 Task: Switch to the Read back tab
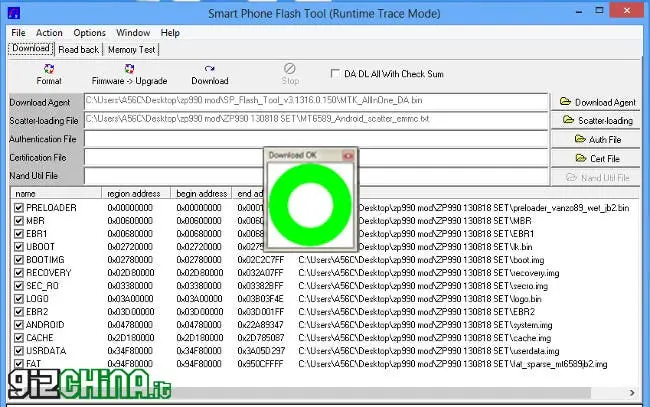pyautogui.click(x=78, y=50)
